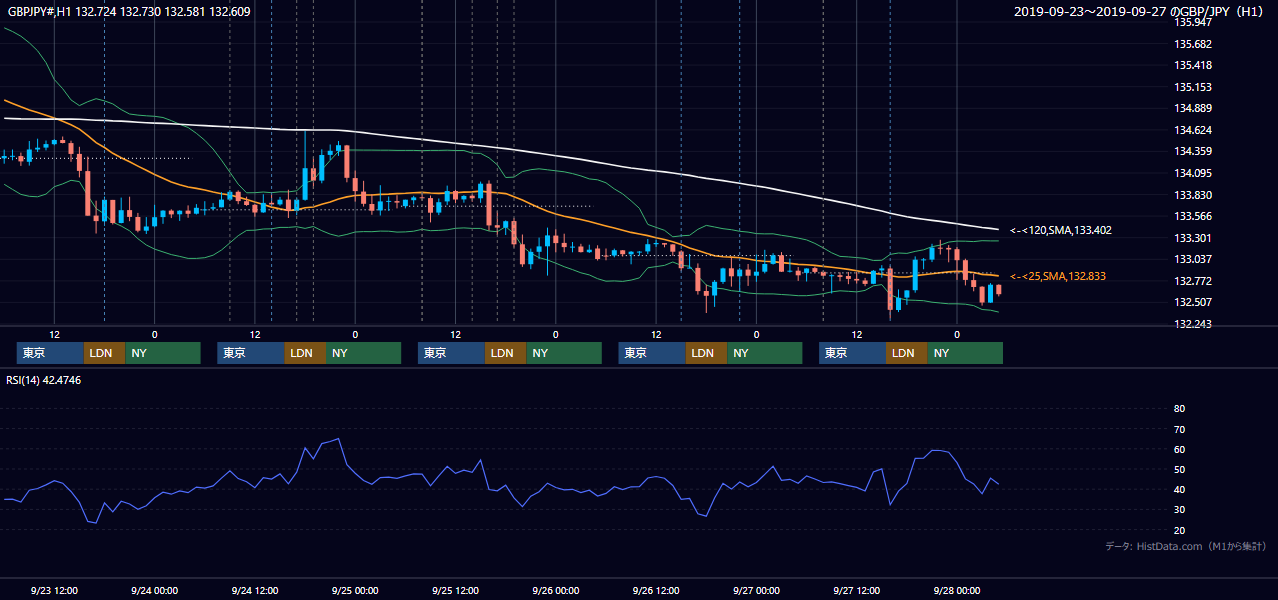Click price axis value 134.359
The image size is (1278, 600).
1192,152
